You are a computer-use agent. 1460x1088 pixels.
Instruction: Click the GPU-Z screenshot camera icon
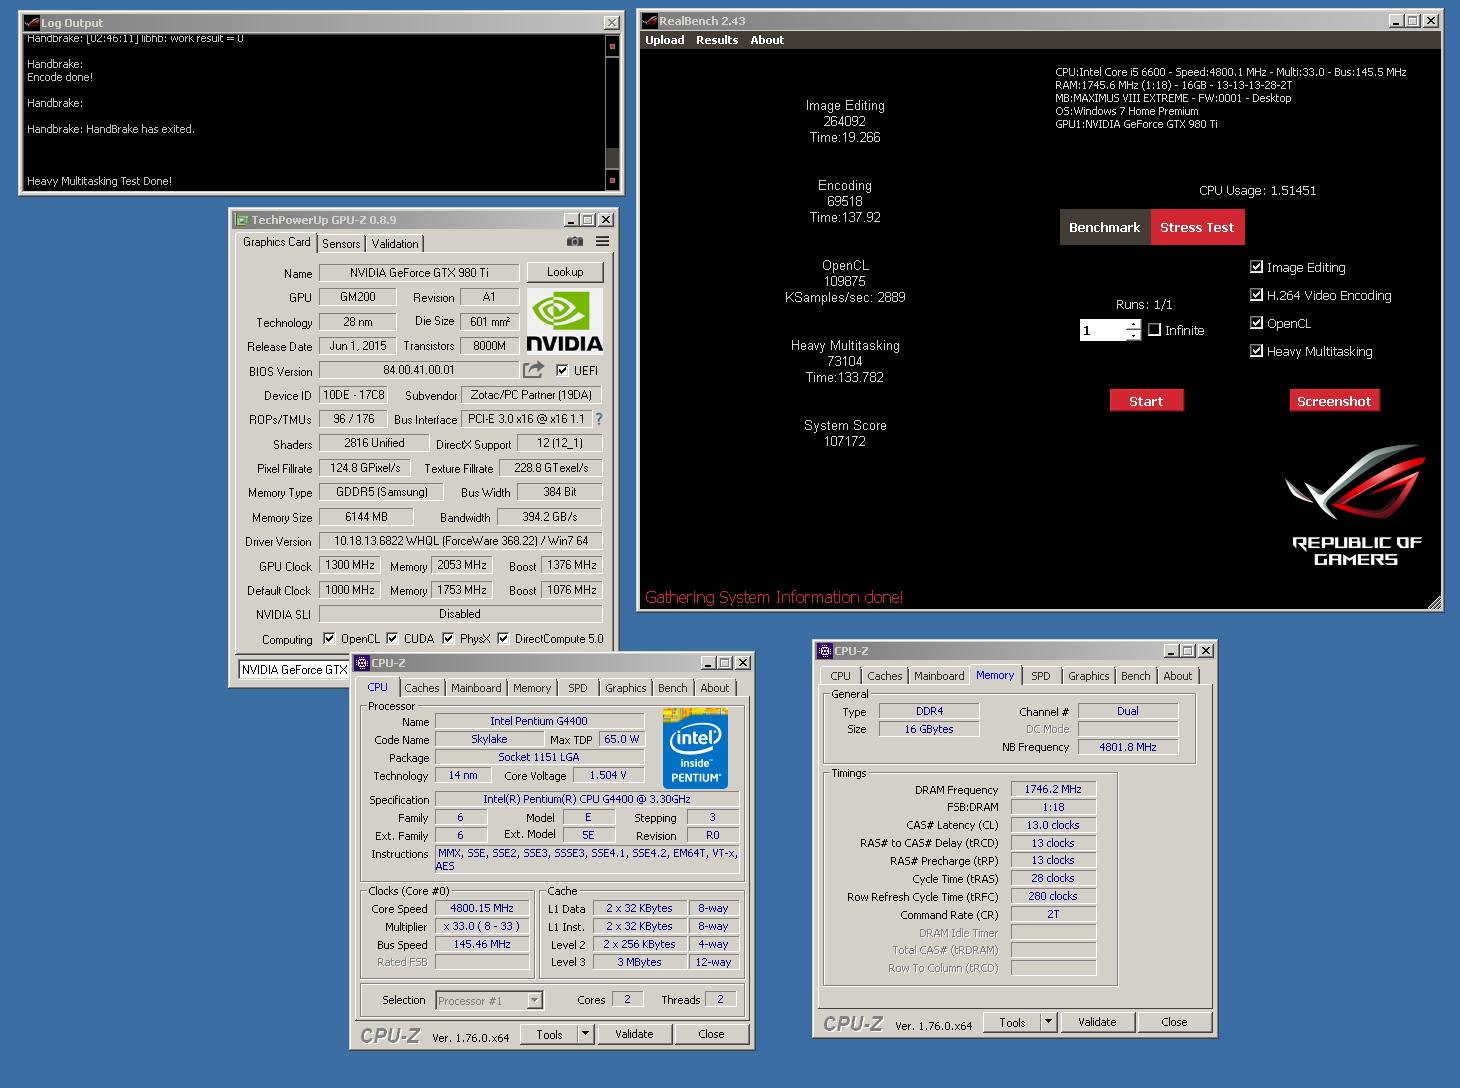click(x=575, y=242)
